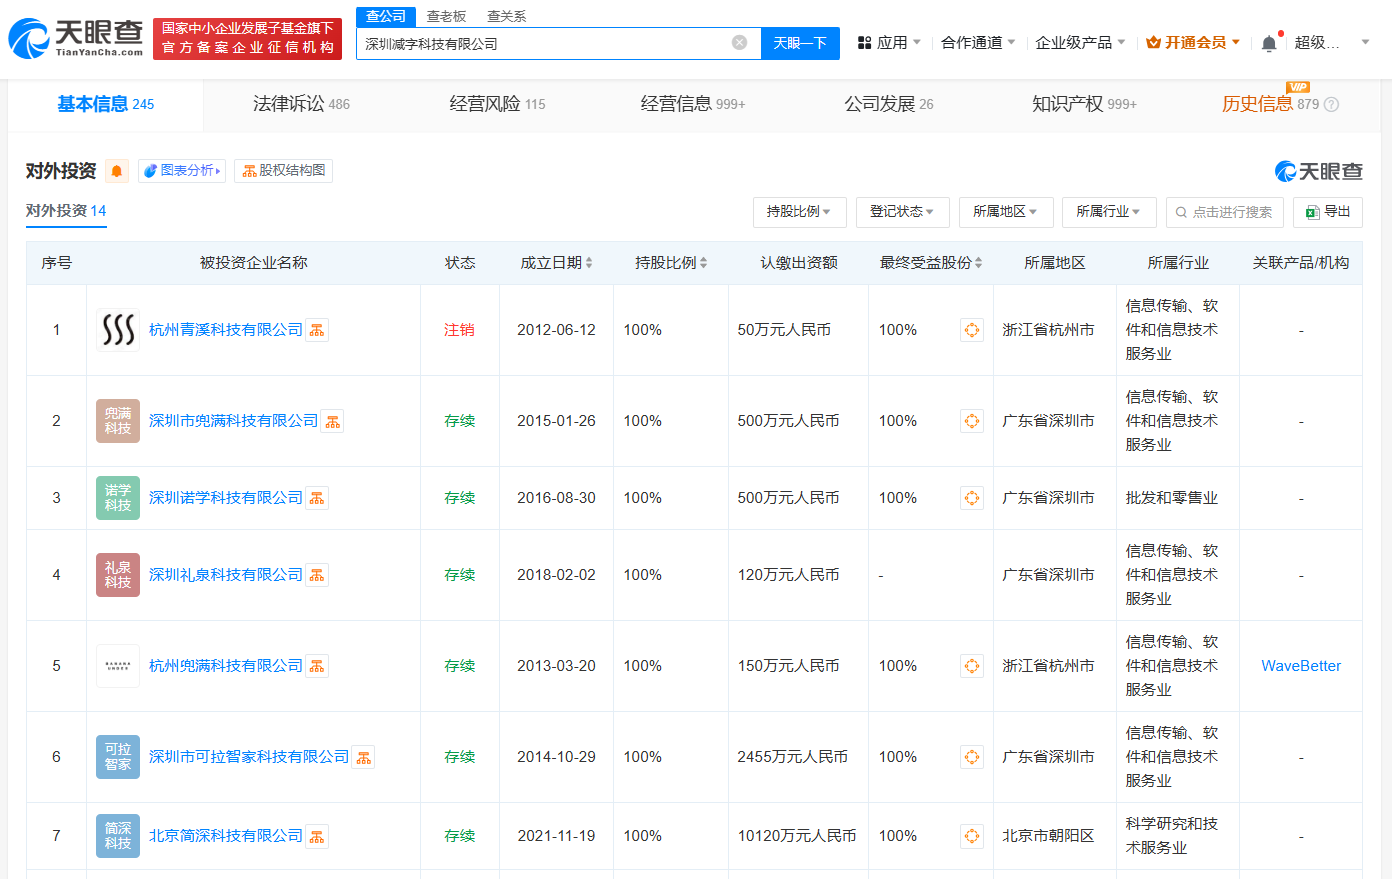Open the 持股比例 filter dropdown
Image resolution: width=1392 pixels, height=879 pixels.
pos(798,212)
